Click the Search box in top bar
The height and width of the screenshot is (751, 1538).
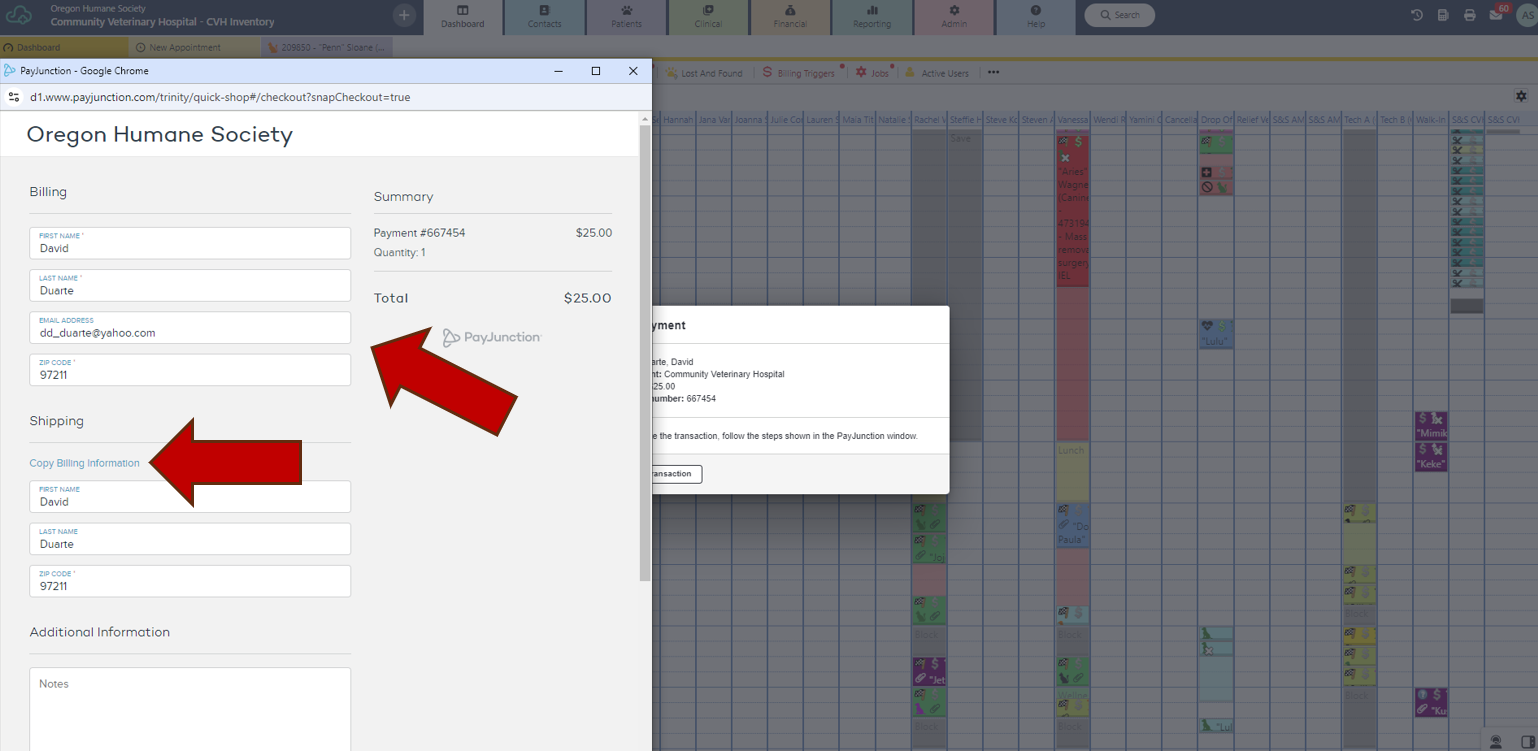(x=1119, y=15)
